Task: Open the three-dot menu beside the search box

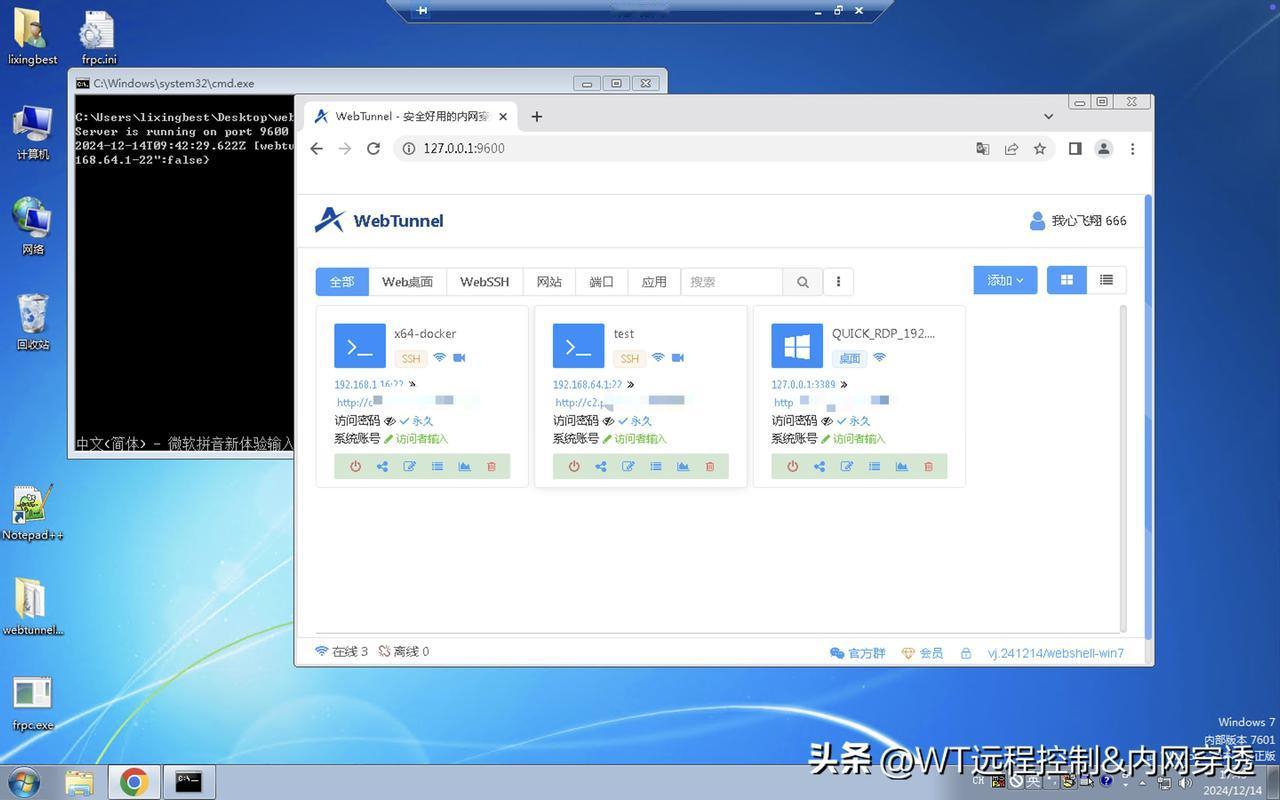Action: tap(838, 282)
